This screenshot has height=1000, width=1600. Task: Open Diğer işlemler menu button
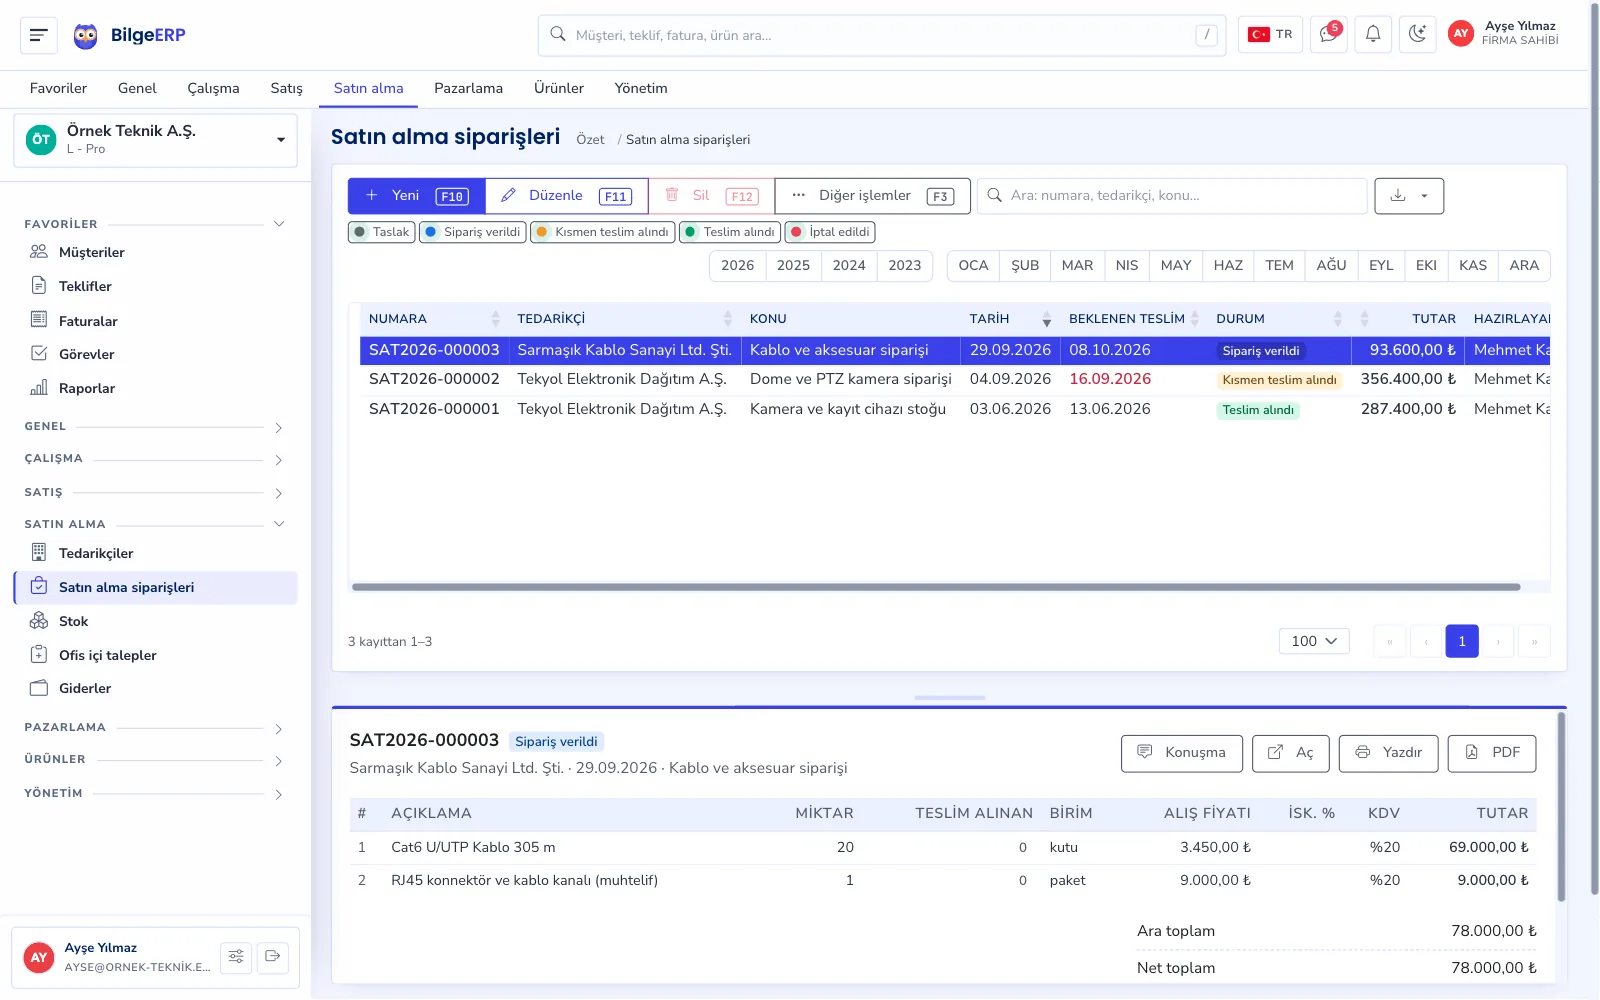[873, 196]
